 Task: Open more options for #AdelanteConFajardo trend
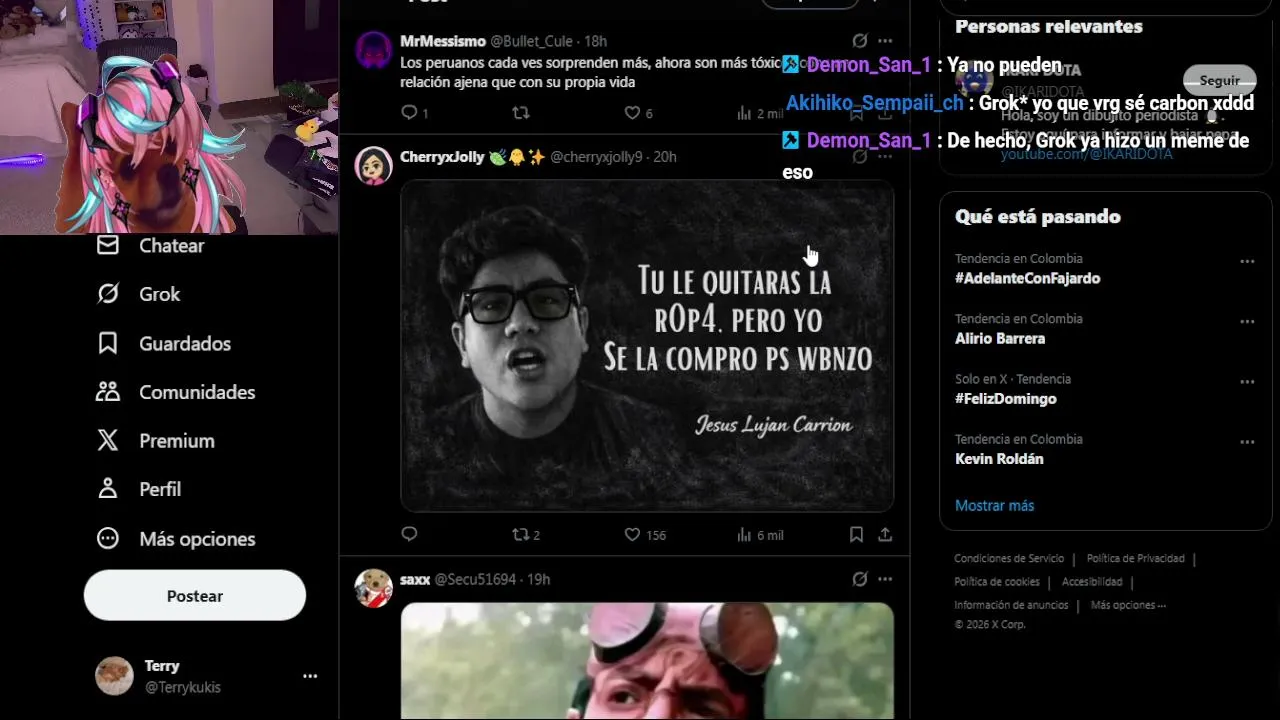1247,261
